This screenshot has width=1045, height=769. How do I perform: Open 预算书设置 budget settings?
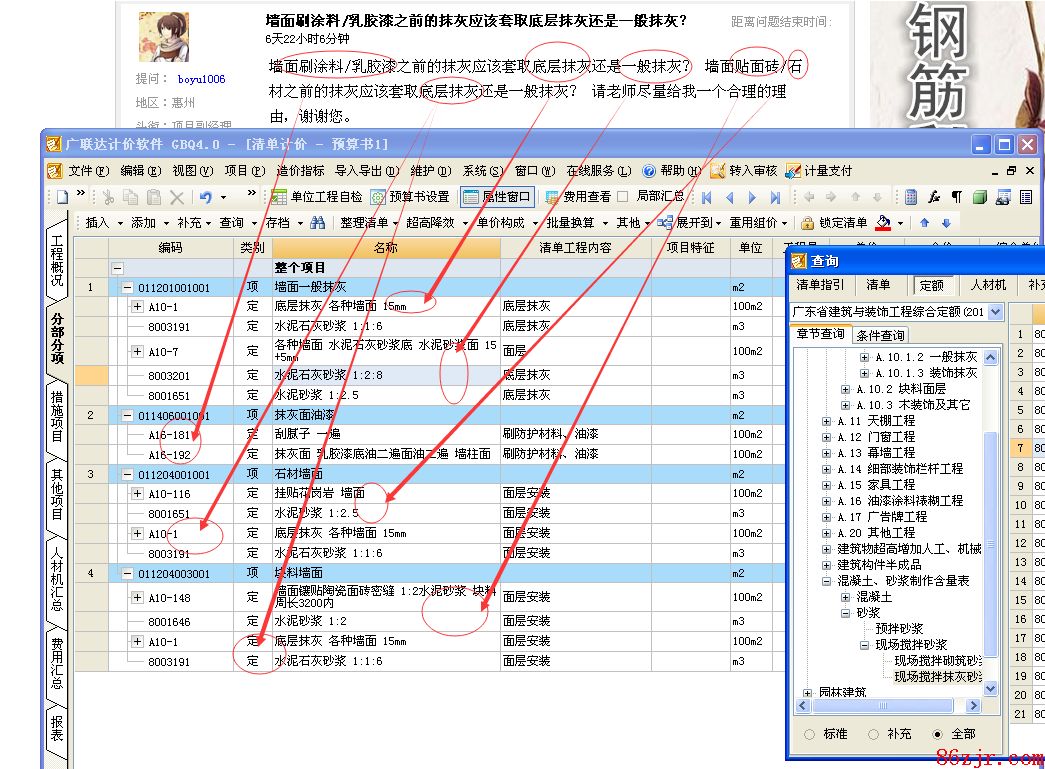(x=378, y=197)
